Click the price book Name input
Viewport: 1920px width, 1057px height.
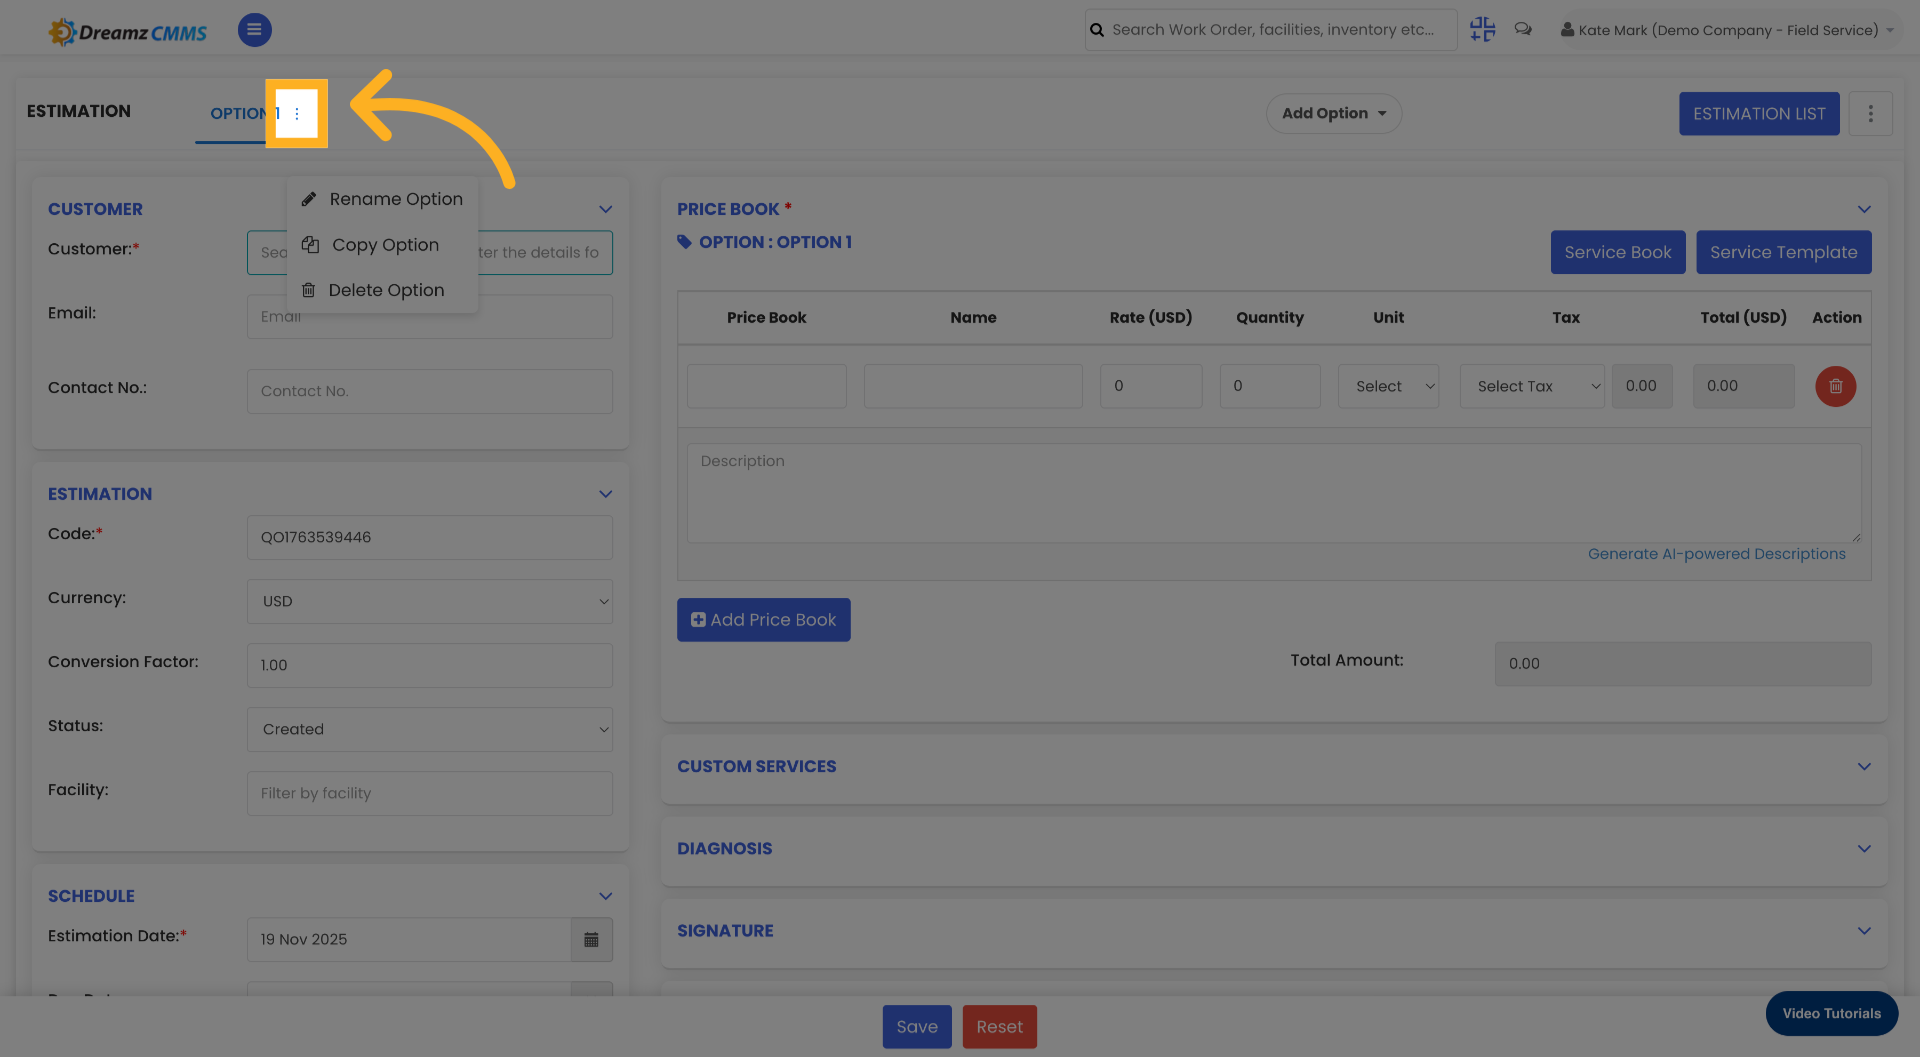(973, 386)
